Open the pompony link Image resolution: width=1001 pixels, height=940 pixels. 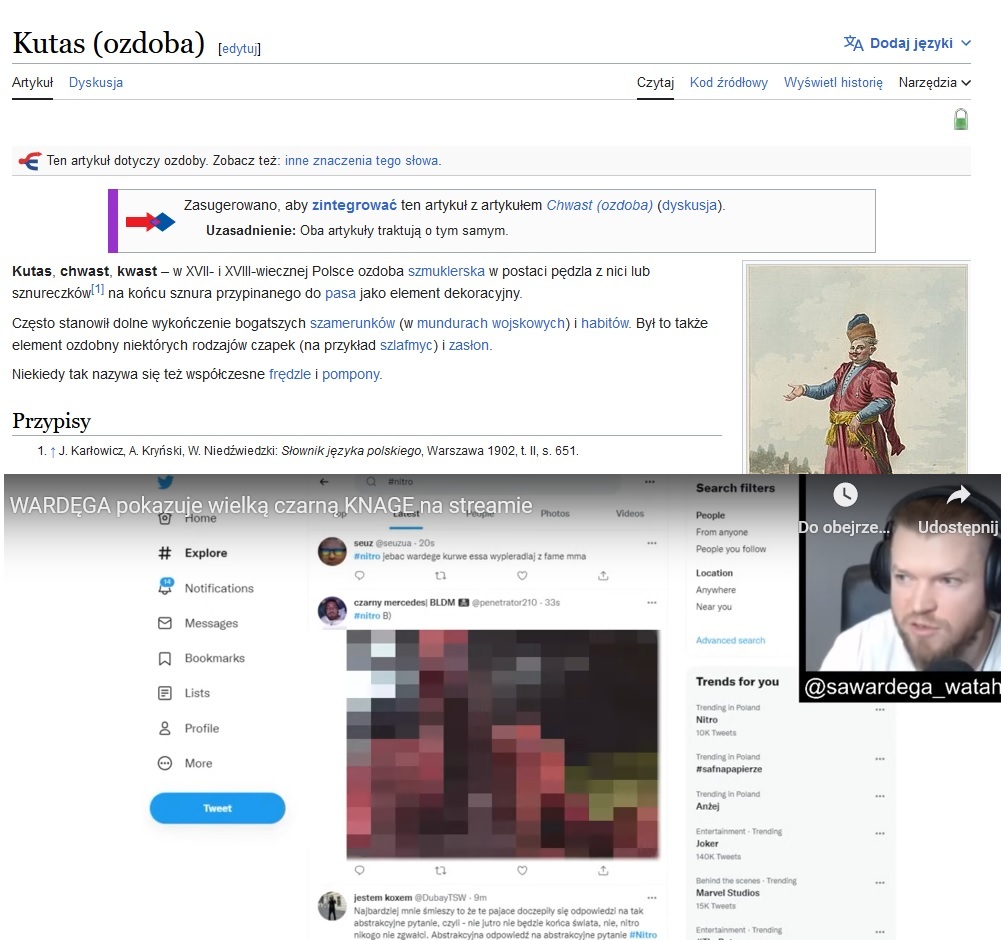[x=351, y=374]
